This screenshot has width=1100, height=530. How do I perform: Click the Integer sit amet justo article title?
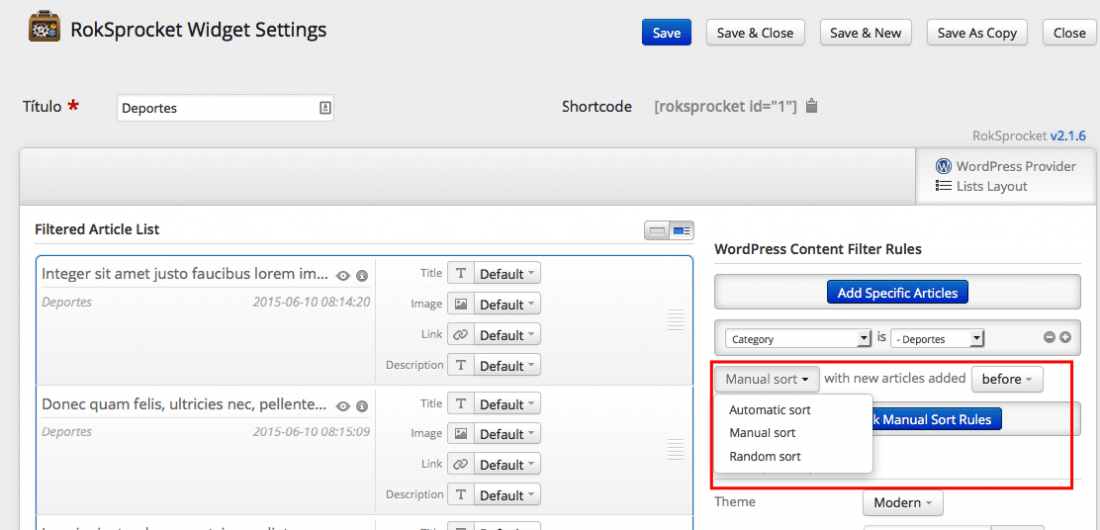(x=185, y=274)
